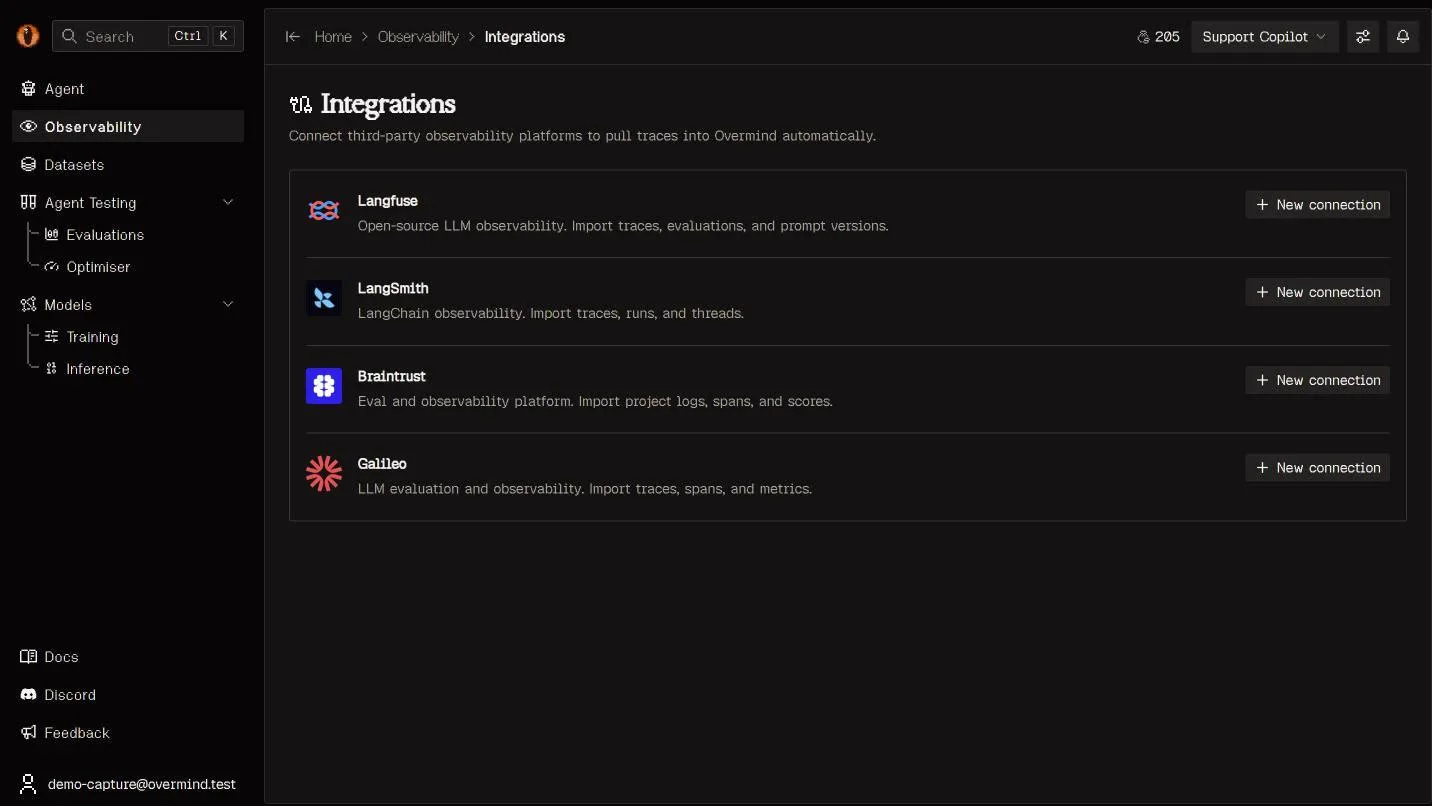
Task: Add new connection for Langfuse
Action: click(x=1317, y=205)
